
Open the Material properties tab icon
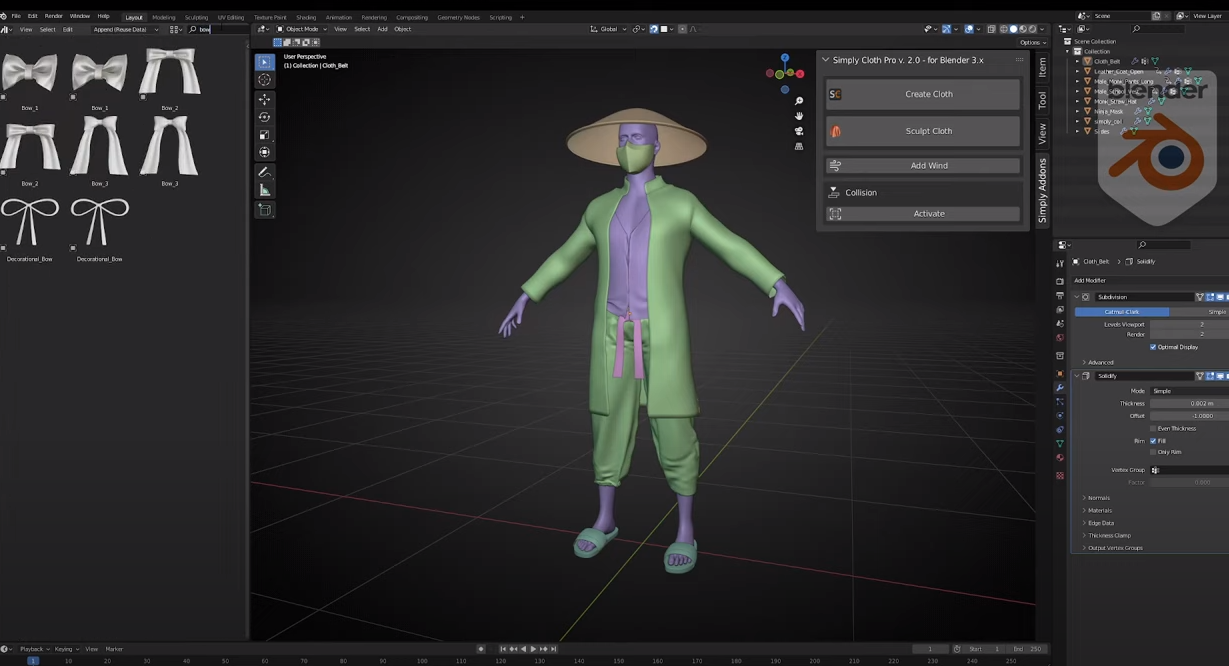click(x=1060, y=458)
